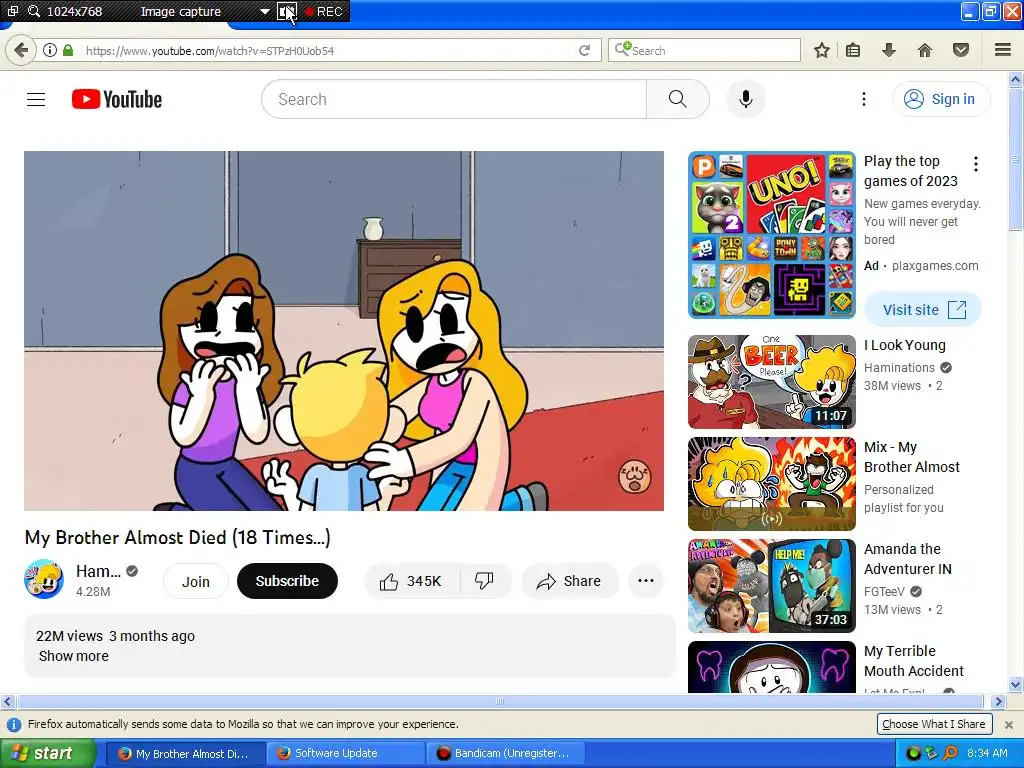
Task: Open the Haminations channel avatar
Action: 44,579
